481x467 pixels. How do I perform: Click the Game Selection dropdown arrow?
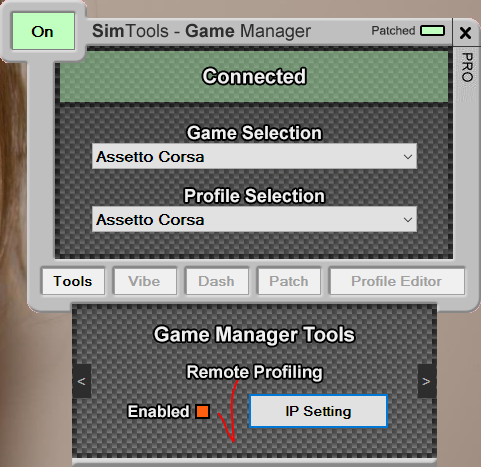point(408,157)
